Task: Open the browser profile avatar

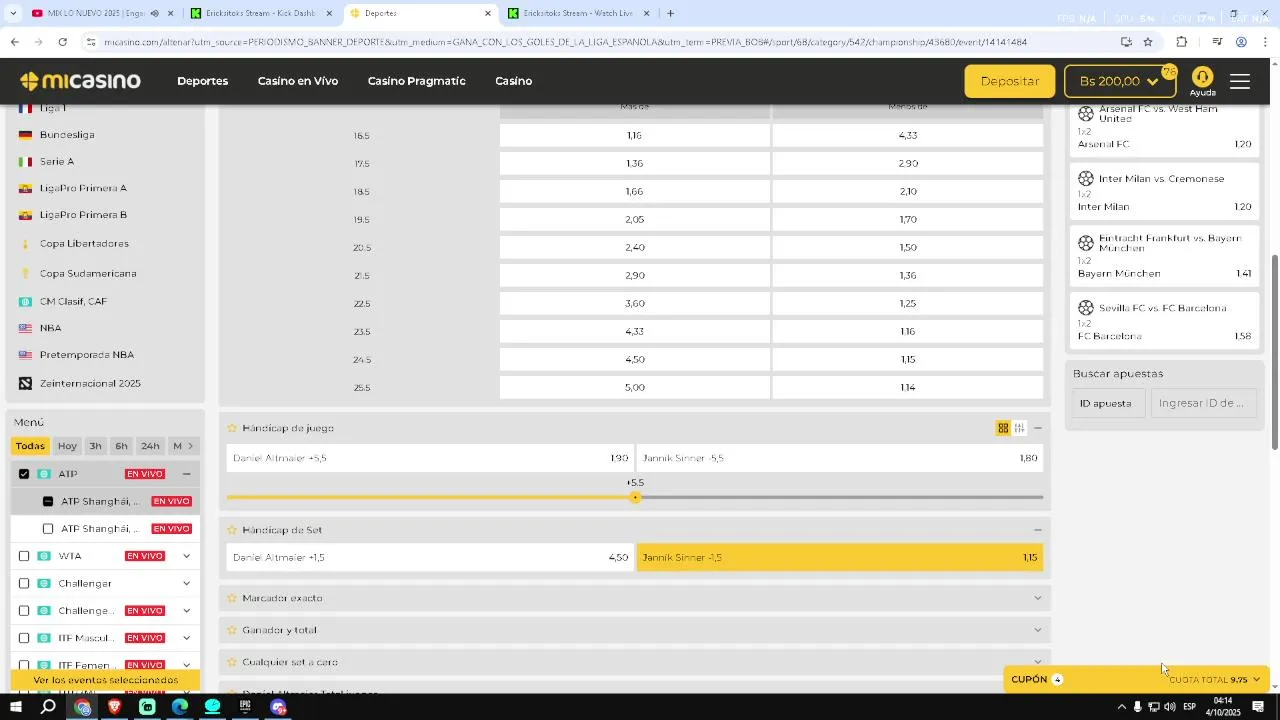Action: pos(1241,42)
